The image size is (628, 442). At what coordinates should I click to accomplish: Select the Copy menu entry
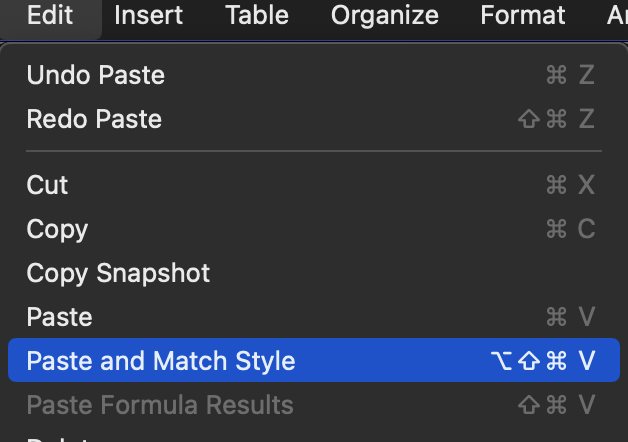57,229
